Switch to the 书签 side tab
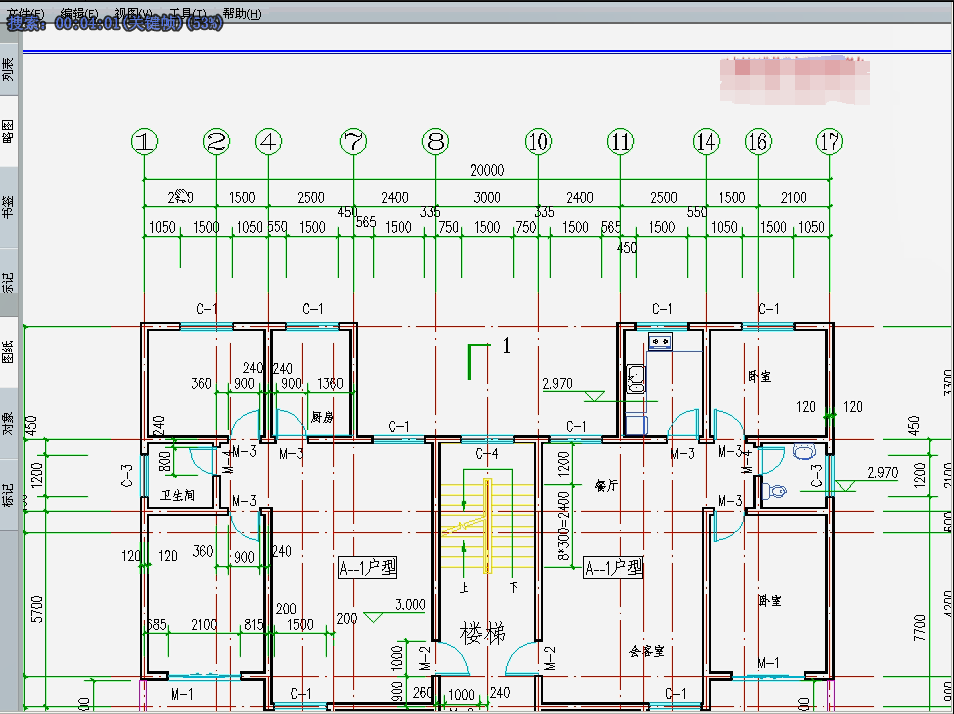Viewport: 954px width, 714px height. pos(8,207)
